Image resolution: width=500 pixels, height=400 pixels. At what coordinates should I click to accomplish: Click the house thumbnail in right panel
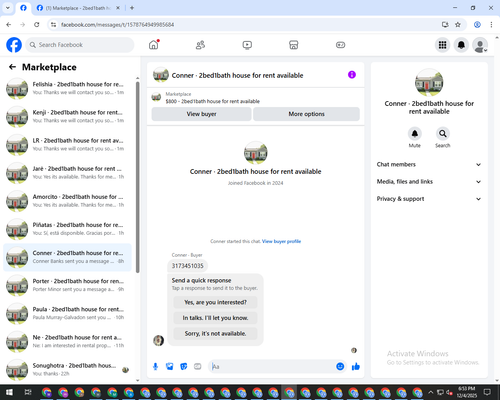[x=429, y=82]
